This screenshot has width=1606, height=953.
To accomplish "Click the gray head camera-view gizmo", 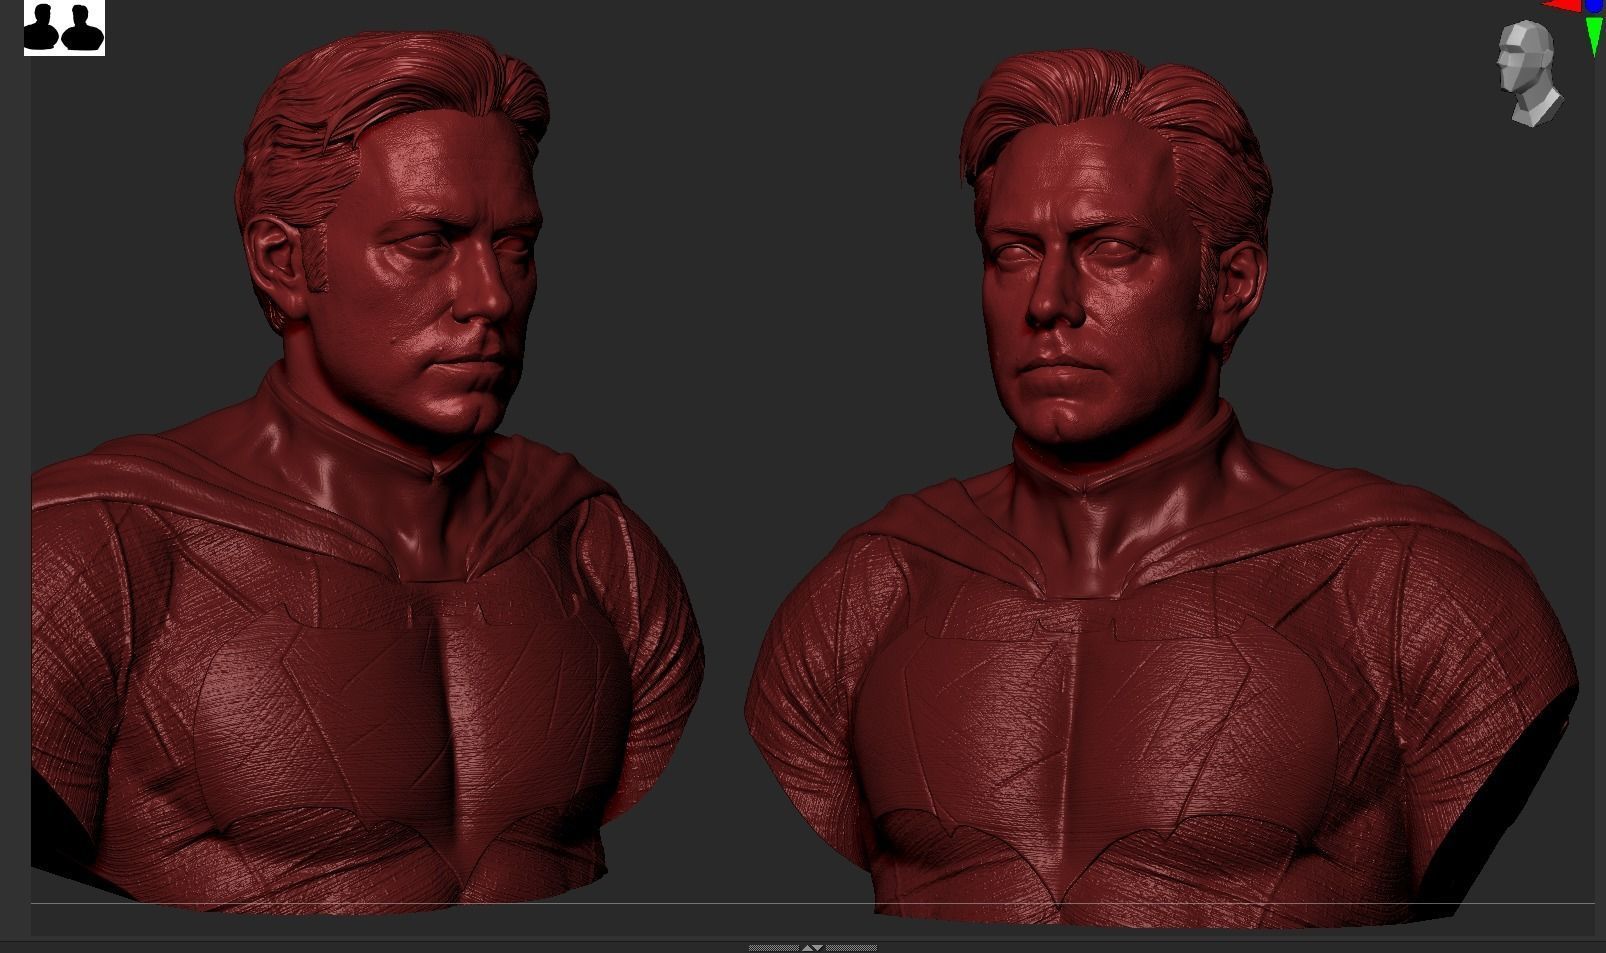I will (x=1528, y=74).
